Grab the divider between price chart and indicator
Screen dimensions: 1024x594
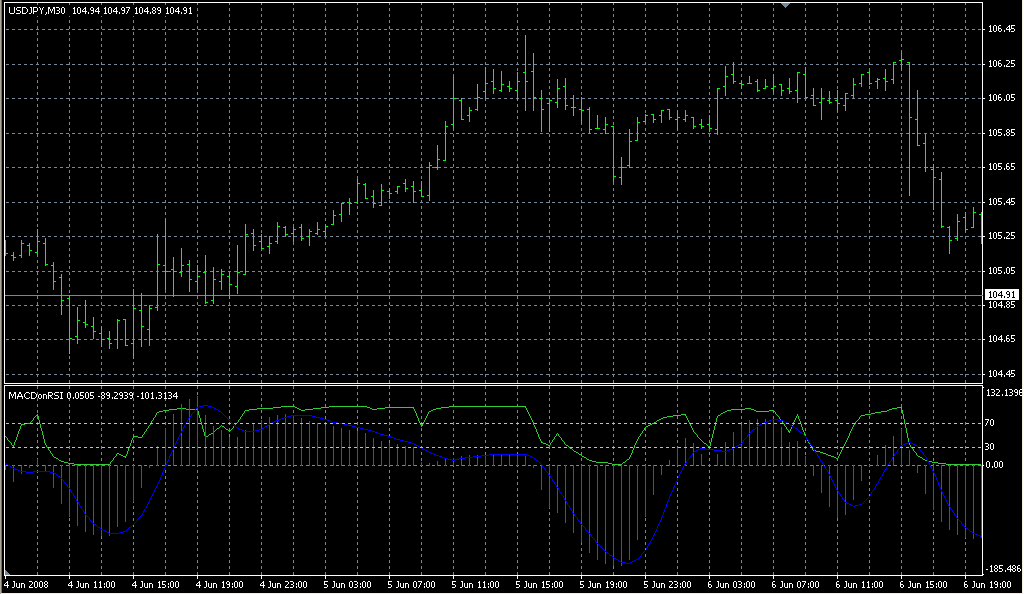pyautogui.click(x=490, y=384)
